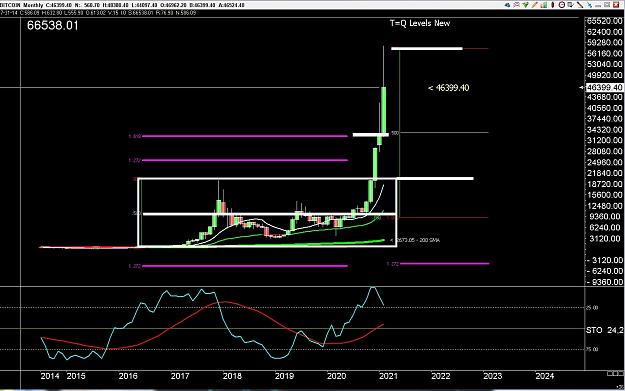
Task: Click the large 66538.01 price readout
Action: coord(53,26)
